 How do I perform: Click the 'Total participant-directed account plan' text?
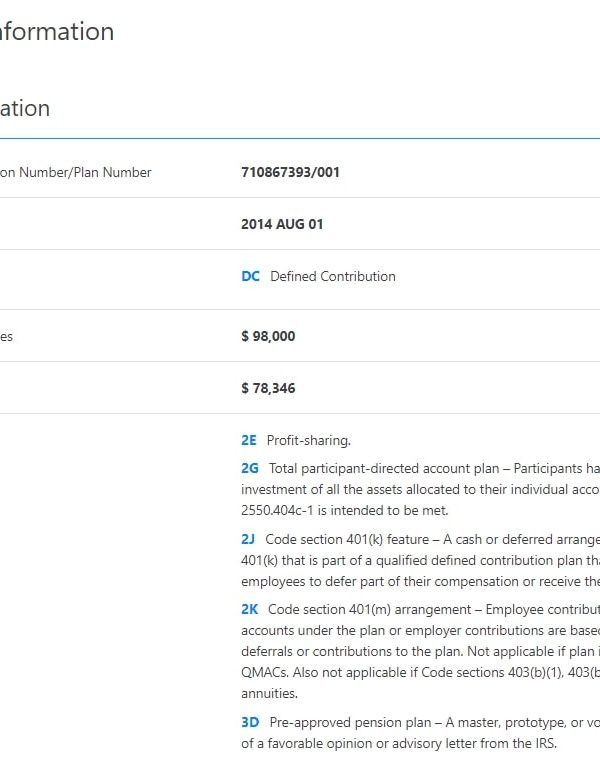(390, 467)
